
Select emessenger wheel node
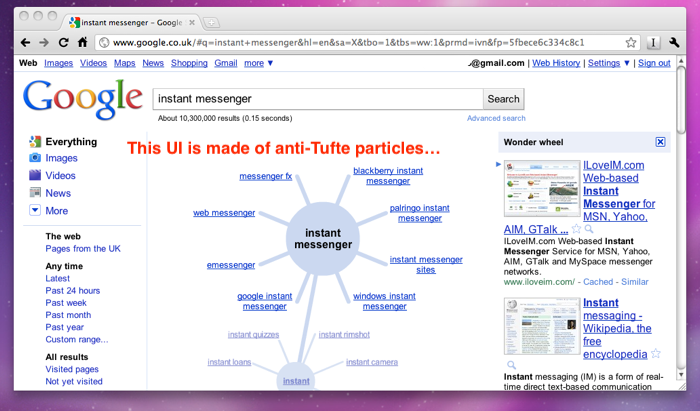(x=231, y=265)
